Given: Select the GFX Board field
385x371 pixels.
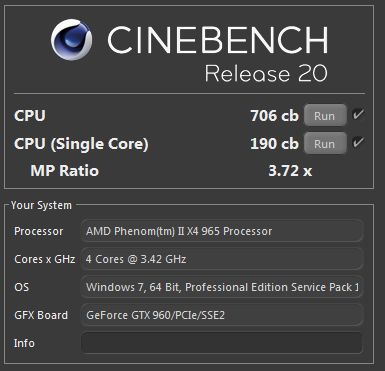Looking at the screenshot, I should (222, 315).
